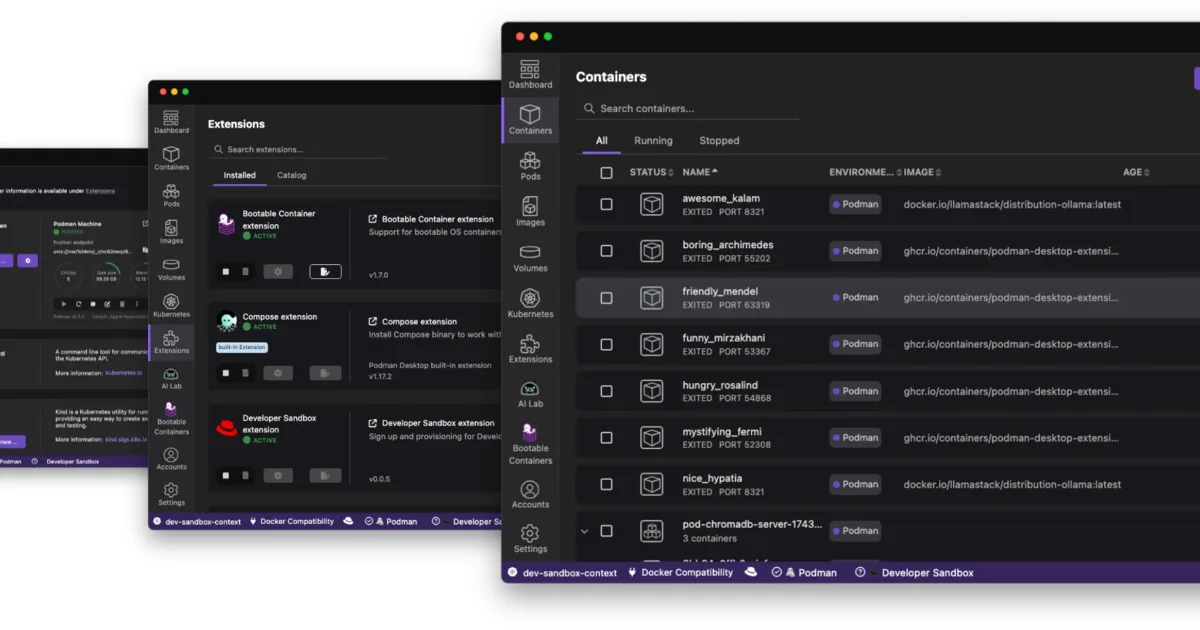The height and width of the screenshot is (630, 1200).
Task: Open AI Lab in the Containers window sidebar
Action: (530, 395)
